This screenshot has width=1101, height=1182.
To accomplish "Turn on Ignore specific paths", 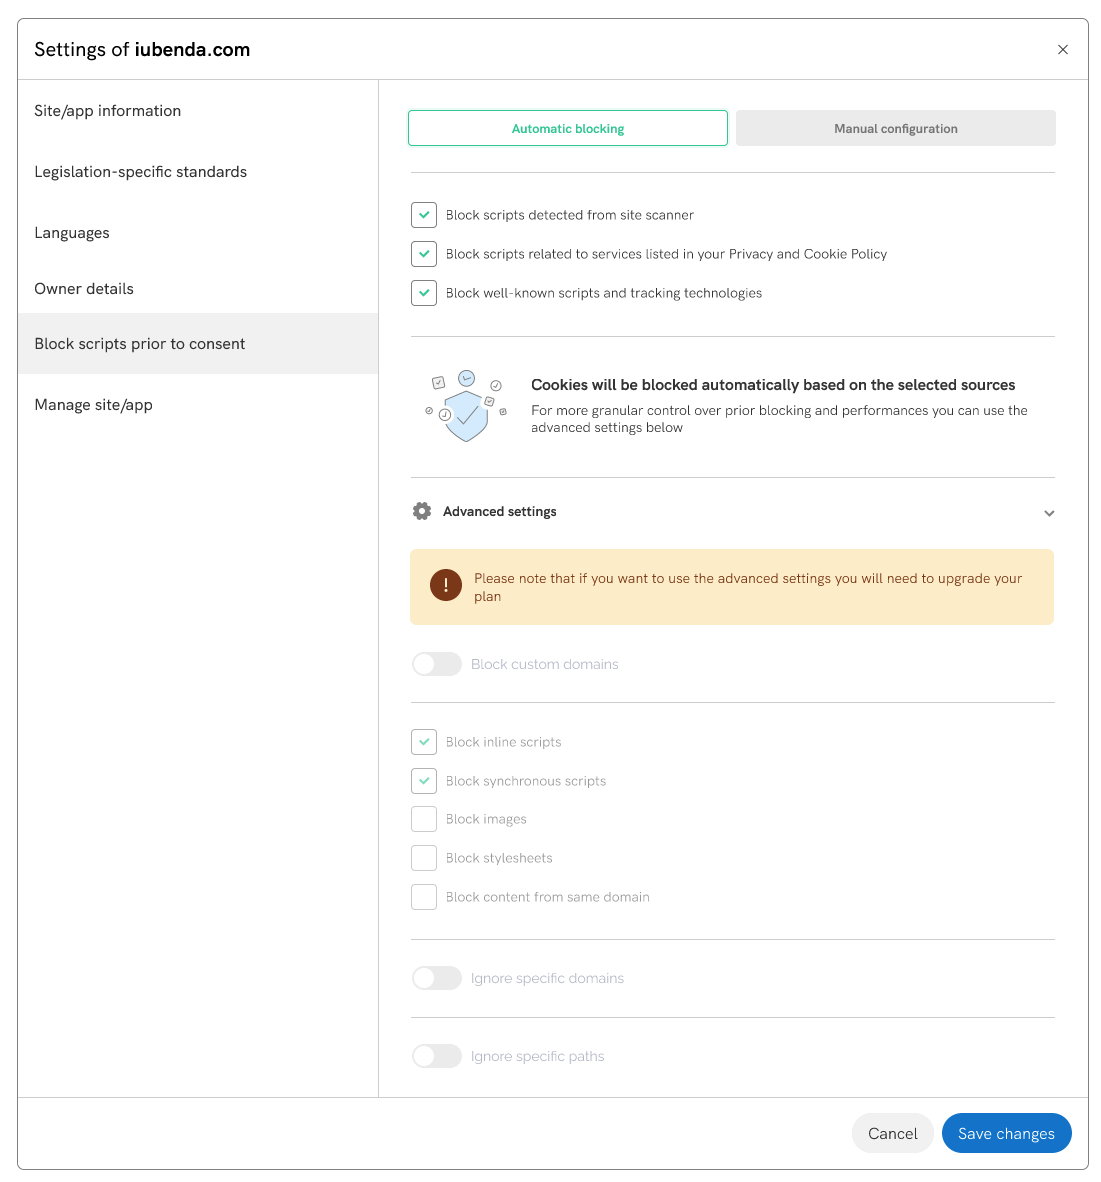I will pos(436,1055).
